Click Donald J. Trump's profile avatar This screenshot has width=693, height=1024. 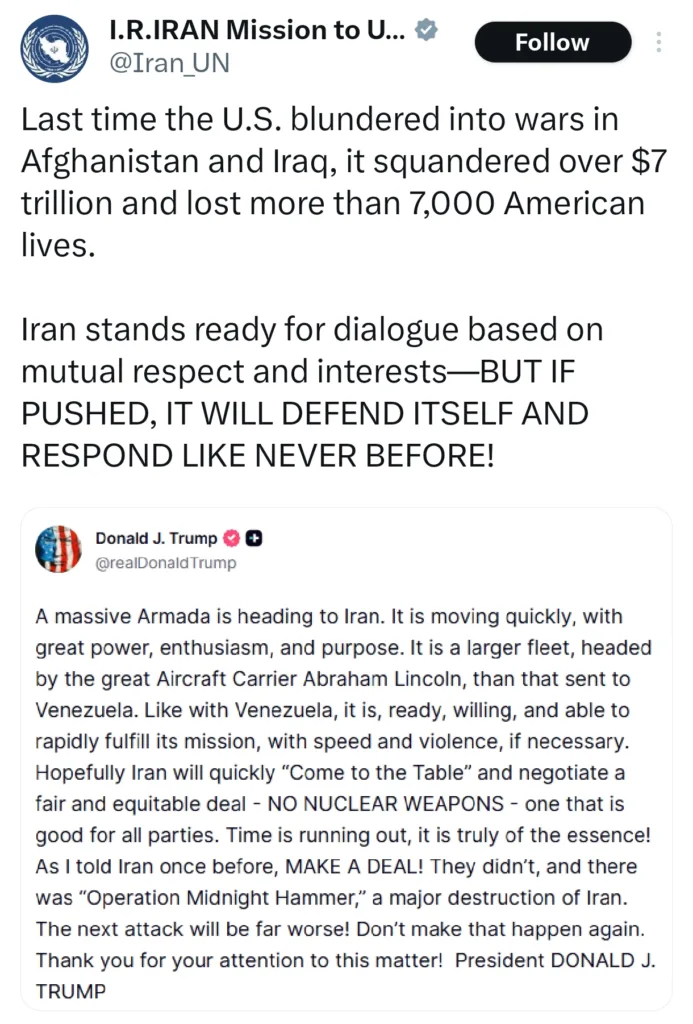point(58,549)
